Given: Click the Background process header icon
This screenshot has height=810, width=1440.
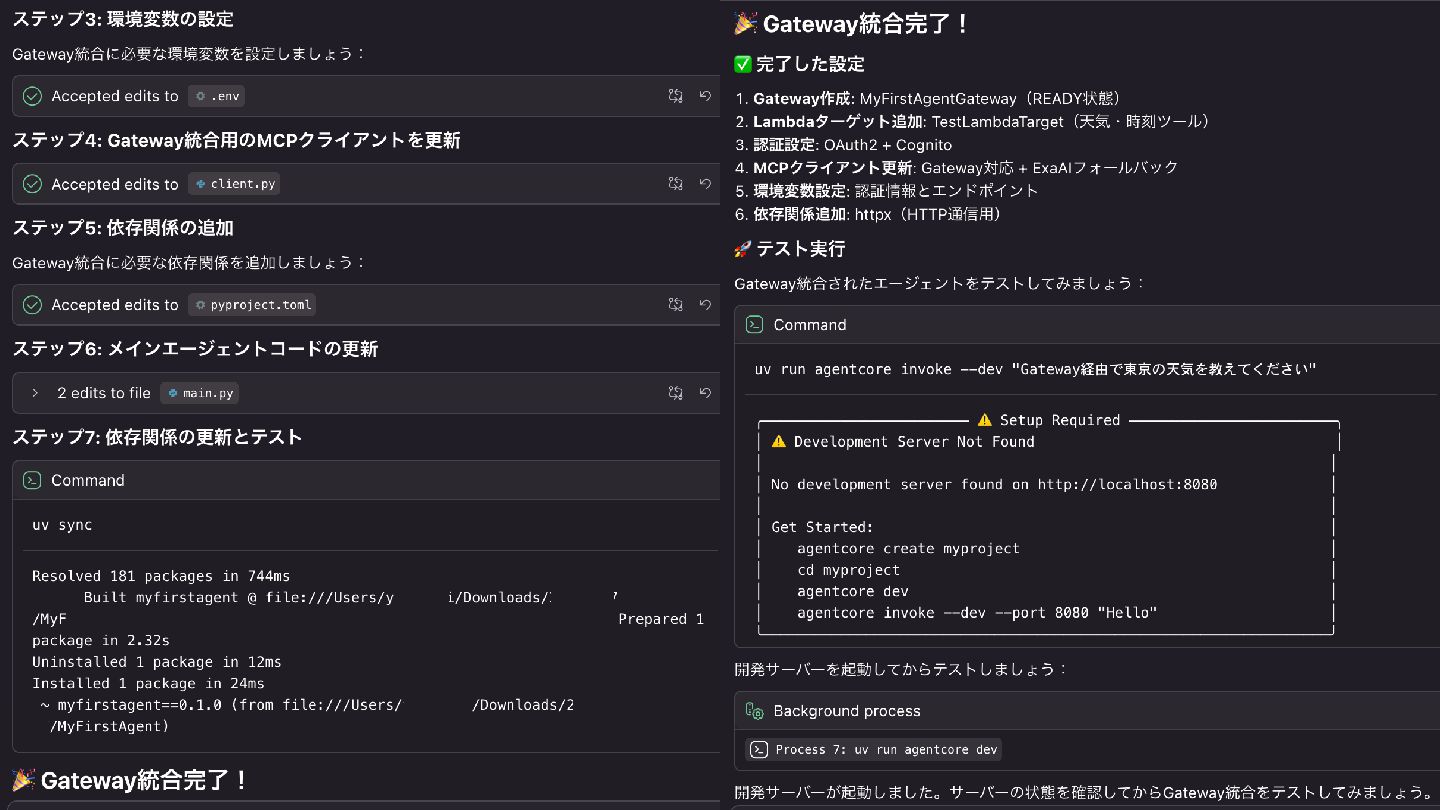Looking at the screenshot, I should [755, 711].
